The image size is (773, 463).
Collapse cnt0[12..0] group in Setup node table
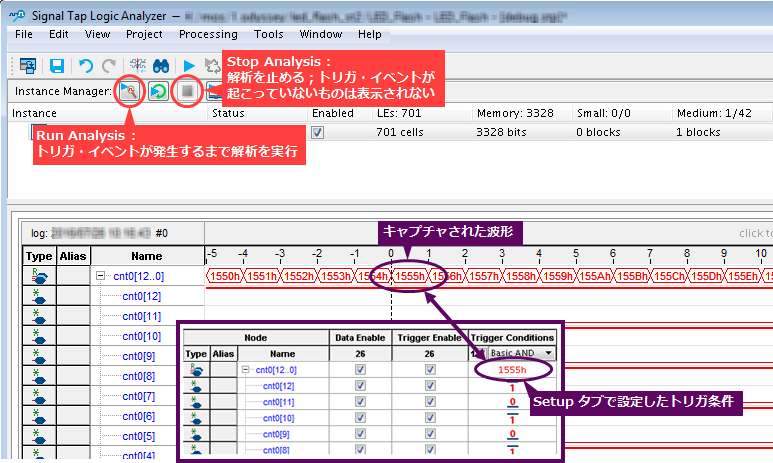tap(246, 370)
